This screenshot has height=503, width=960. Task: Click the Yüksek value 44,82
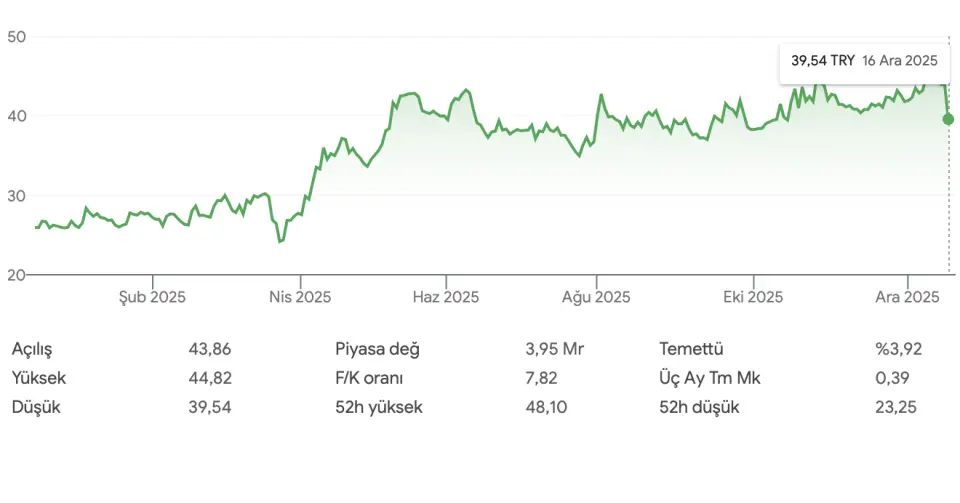209,378
